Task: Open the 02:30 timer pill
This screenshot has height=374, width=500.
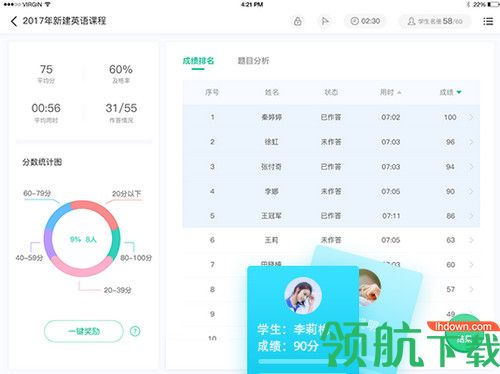Action: point(365,21)
